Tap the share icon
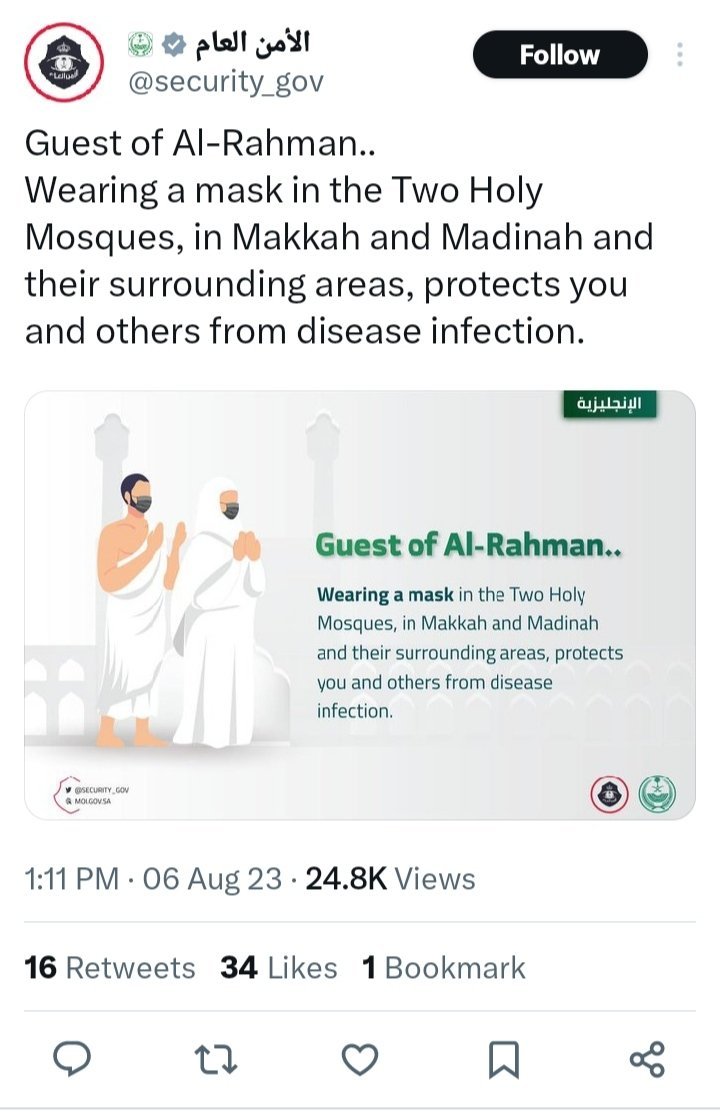The image size is (720, 1112). tap(648, 1058)
